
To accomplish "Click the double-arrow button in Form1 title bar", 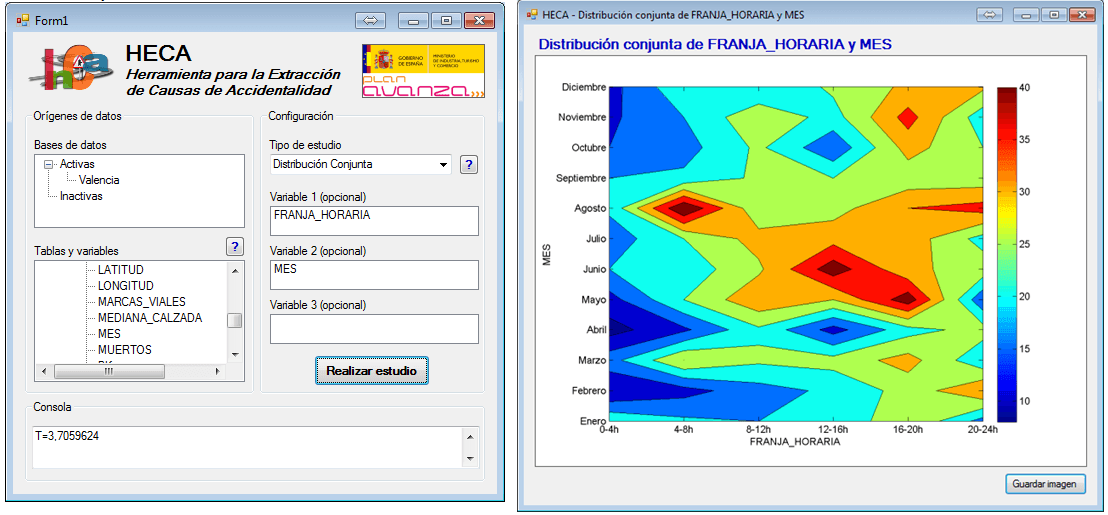I will (370, 20).
